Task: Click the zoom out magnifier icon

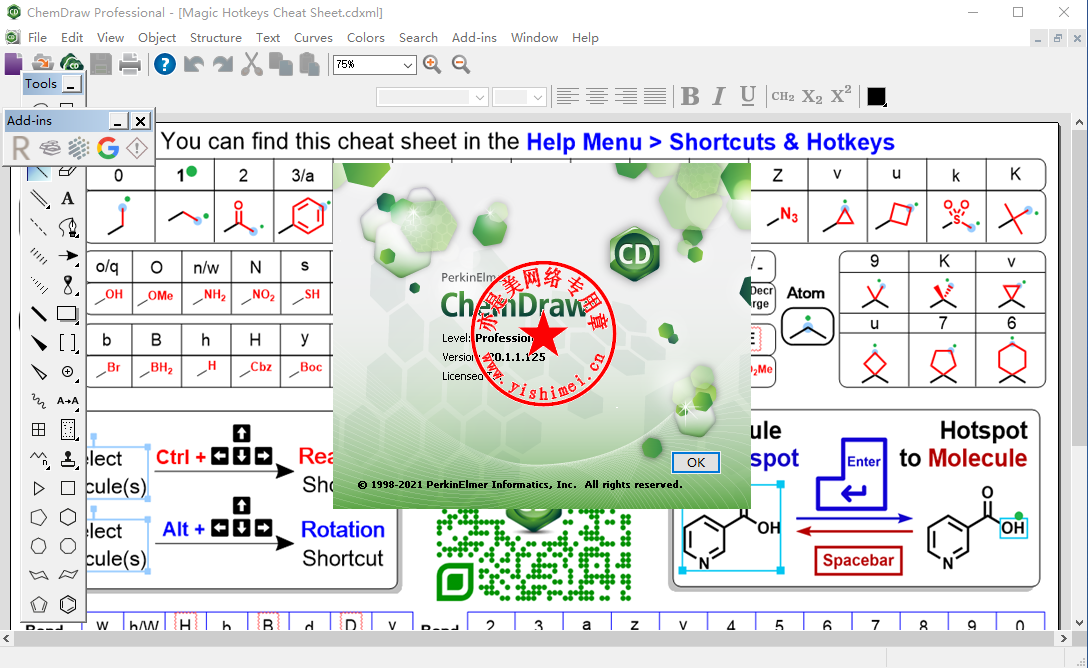Action: tap(461, 65)
